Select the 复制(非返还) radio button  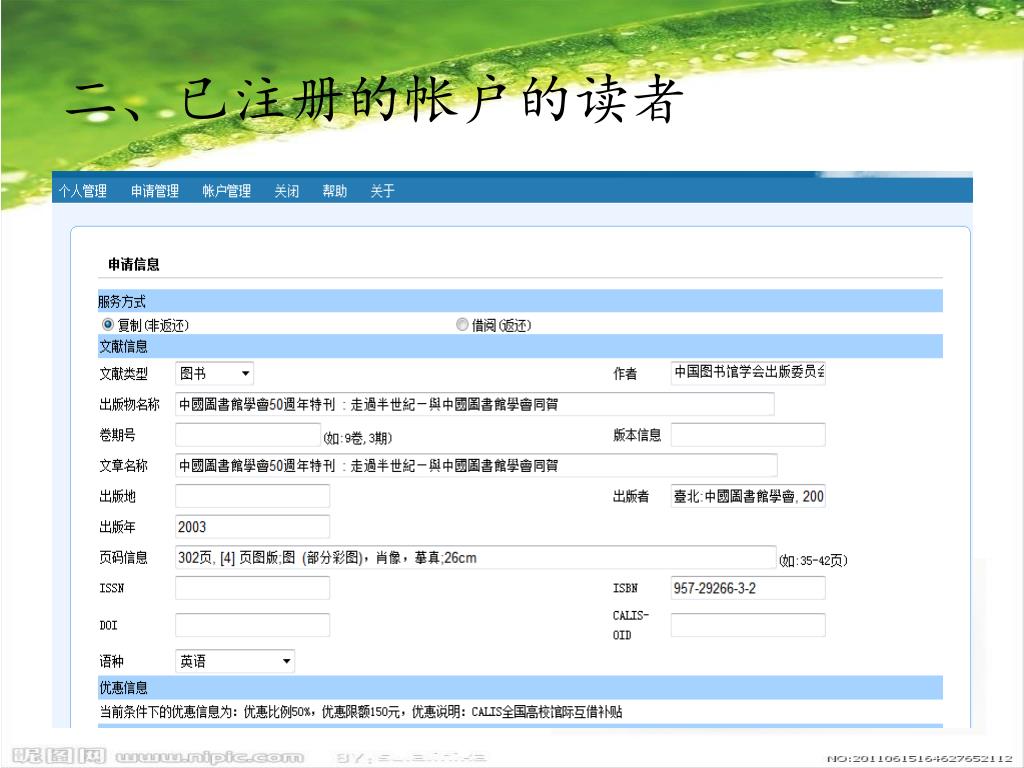108,325
